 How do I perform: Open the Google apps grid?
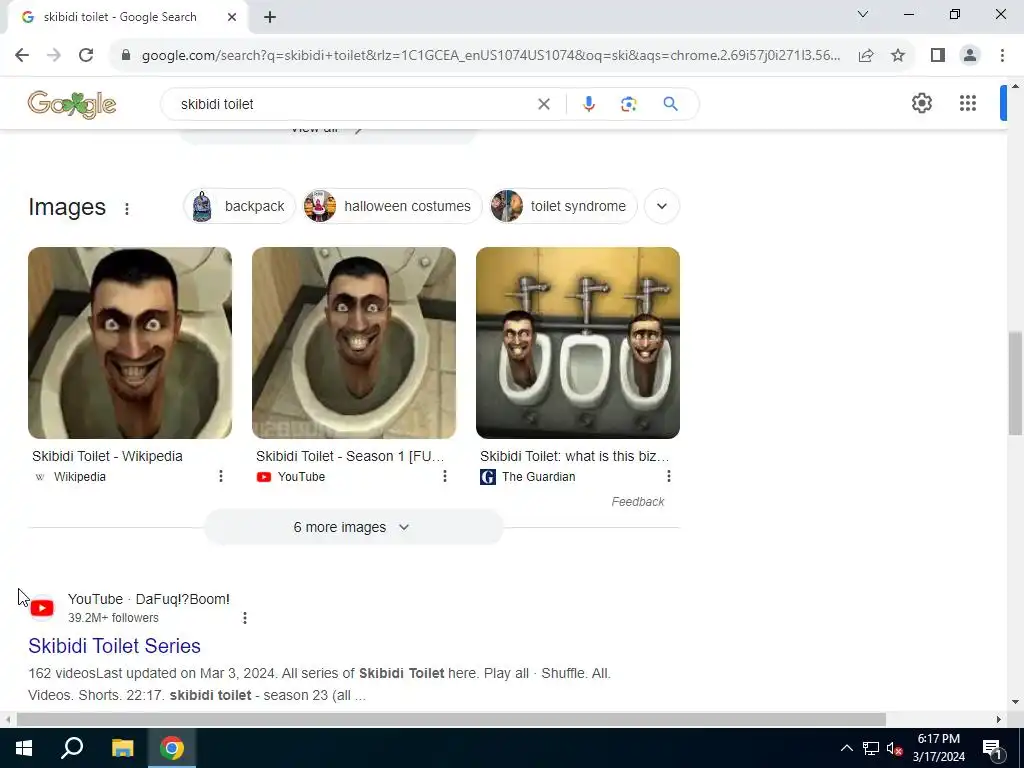968,103
